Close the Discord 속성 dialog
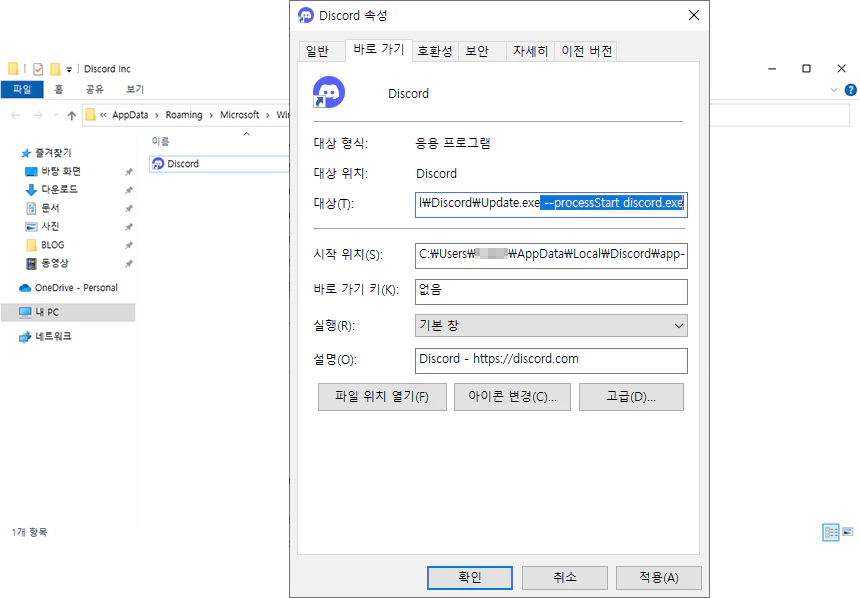860x598 pixels. pyautogui.click(x=694, y=15)
